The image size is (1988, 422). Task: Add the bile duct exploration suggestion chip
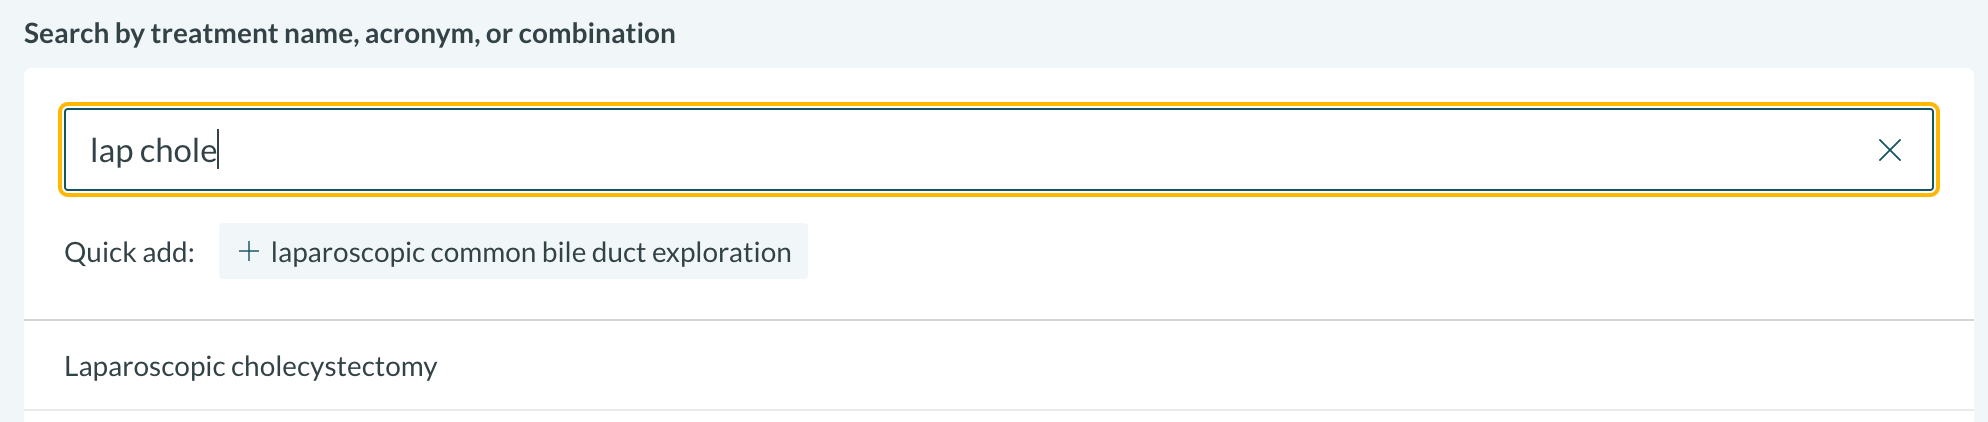click(513, 252)
